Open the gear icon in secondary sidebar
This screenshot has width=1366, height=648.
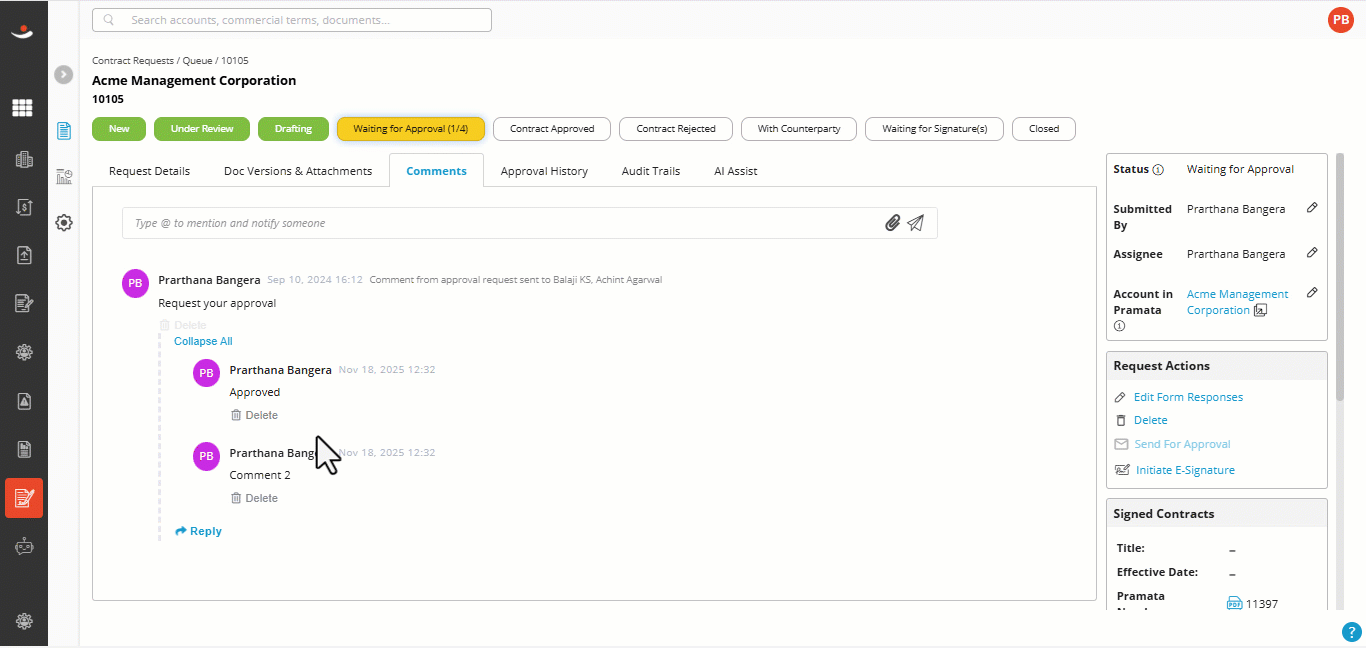tap(64, 223)
